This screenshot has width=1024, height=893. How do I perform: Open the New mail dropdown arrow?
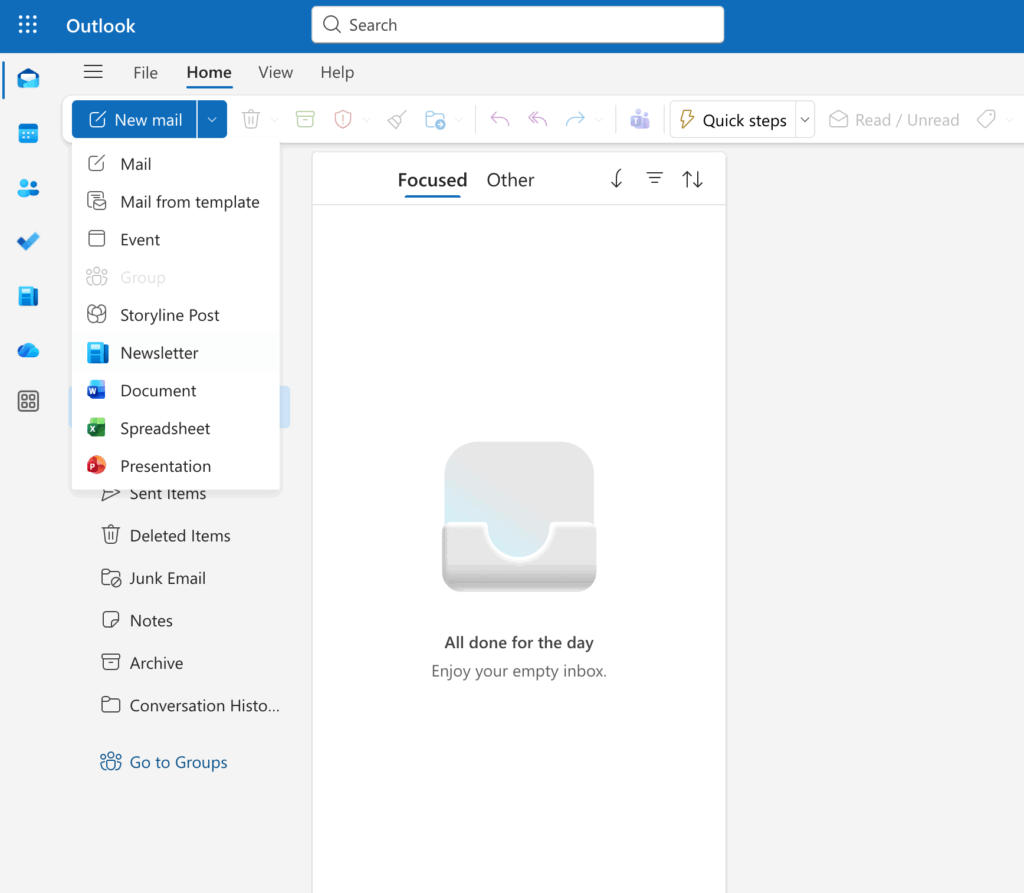point(211,119)
